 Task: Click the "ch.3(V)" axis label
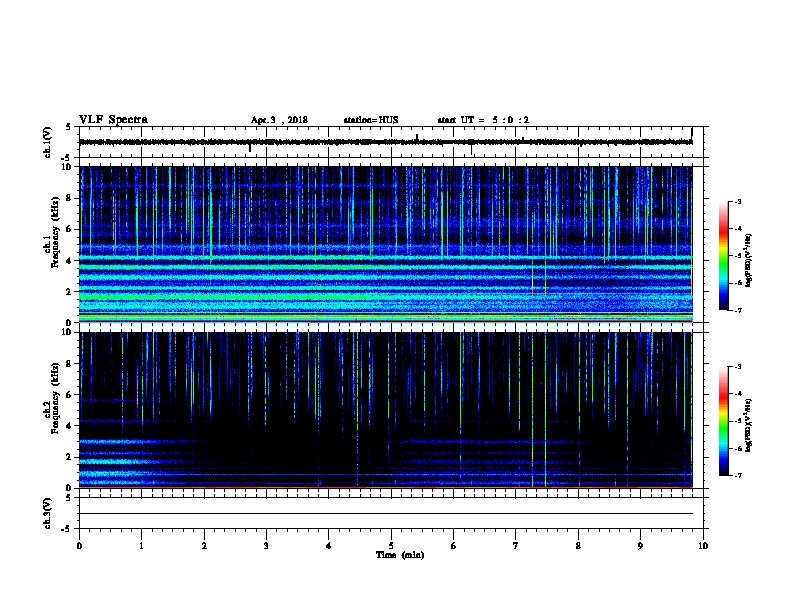(x=47, y=513)
